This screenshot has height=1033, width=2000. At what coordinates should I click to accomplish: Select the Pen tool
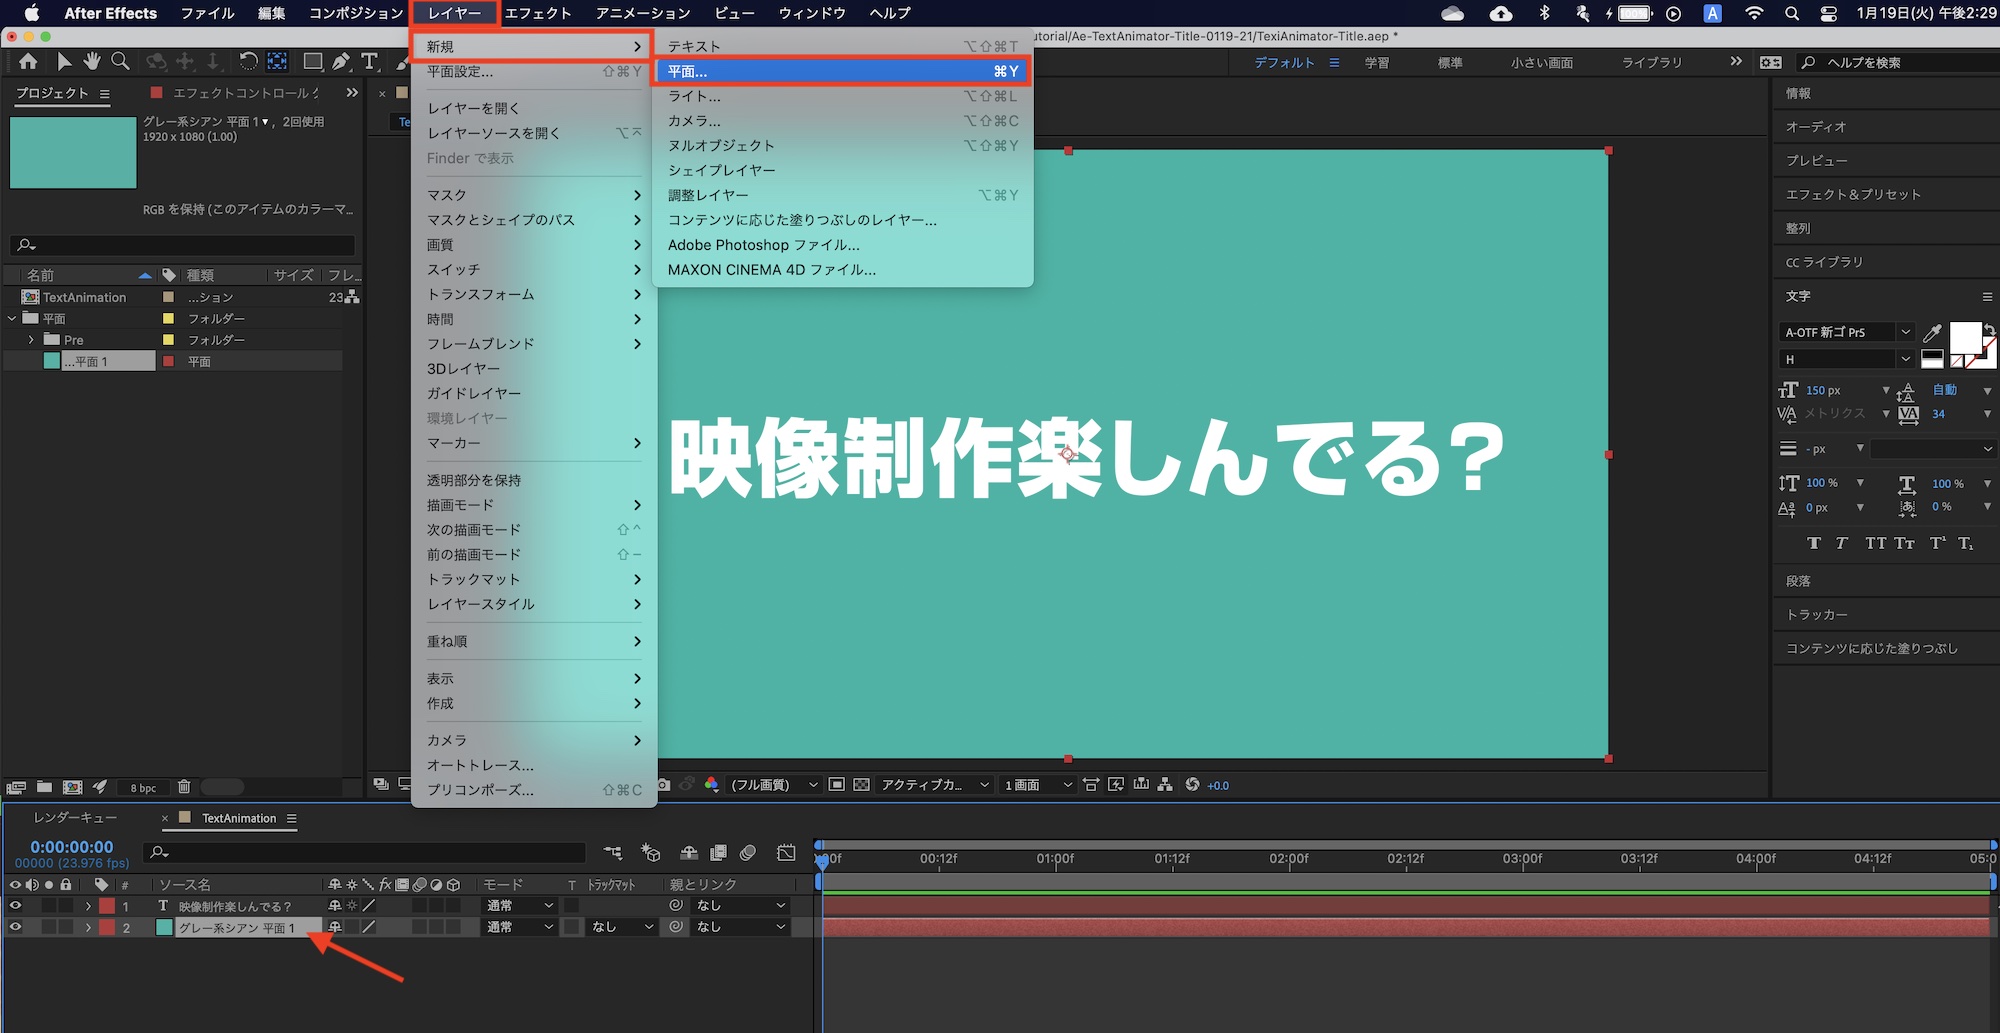pos(341,62)
